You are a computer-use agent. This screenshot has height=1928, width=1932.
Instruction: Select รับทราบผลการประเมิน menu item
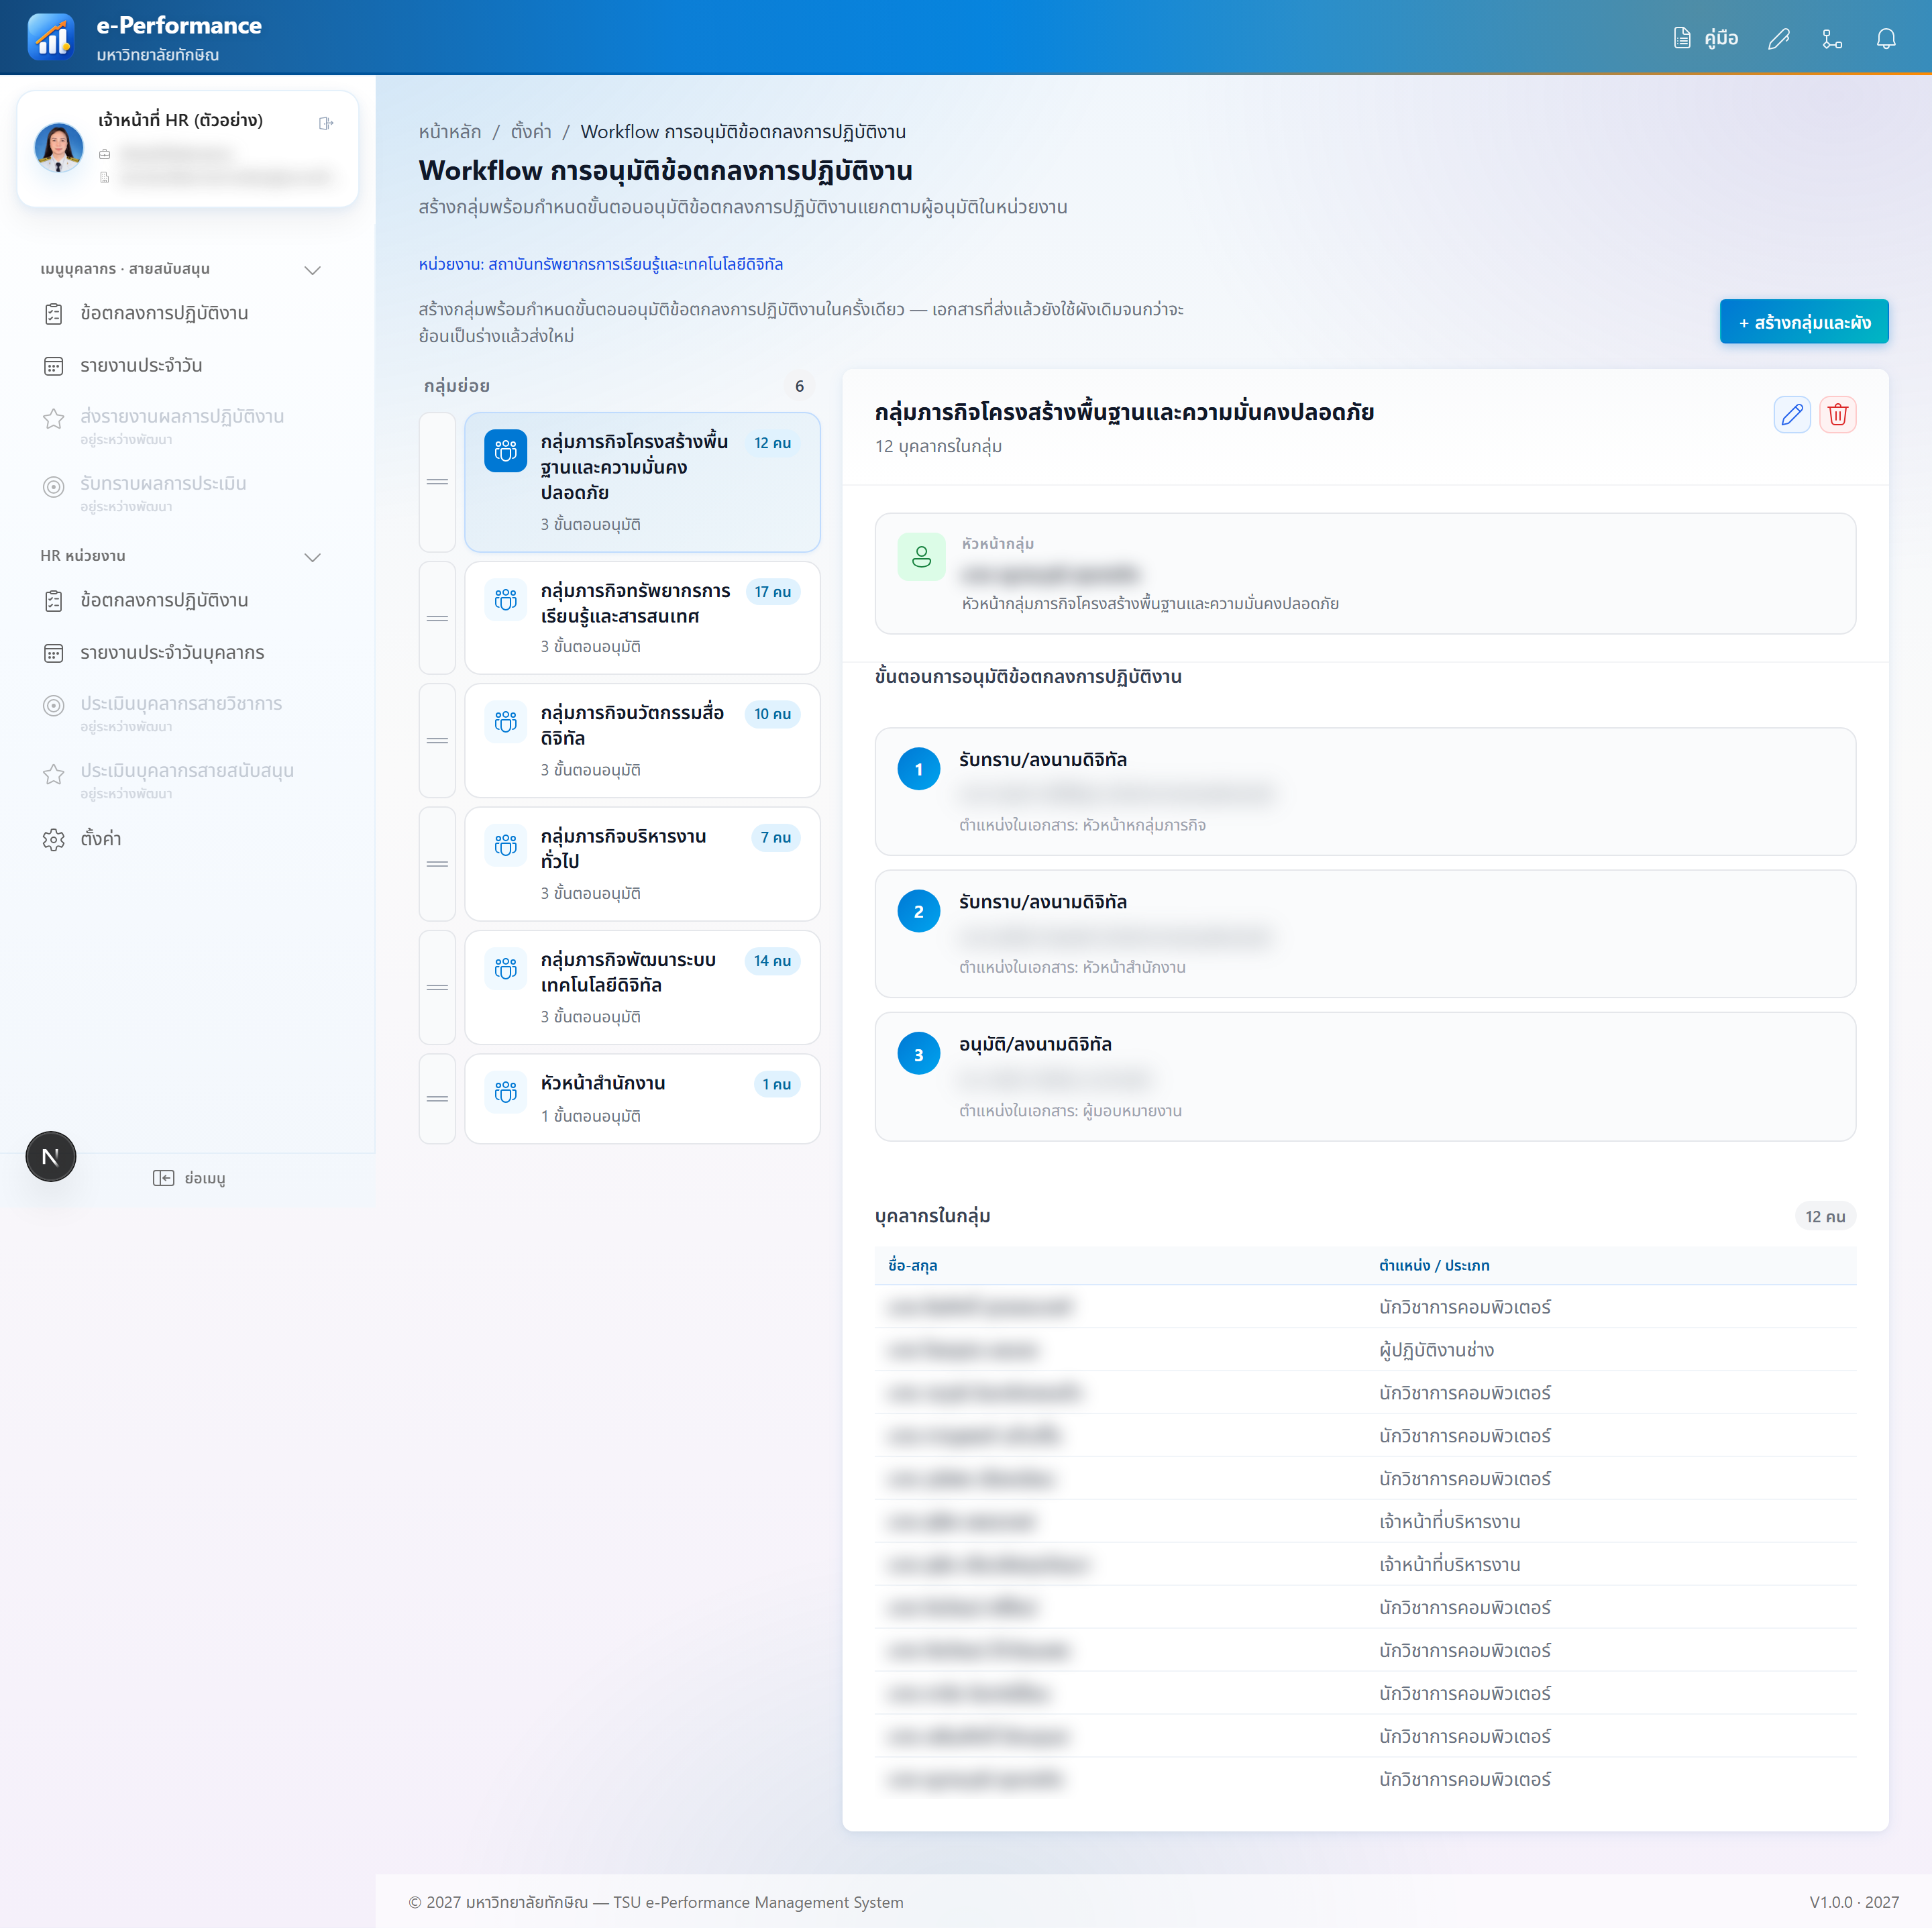tap(163, 493)
